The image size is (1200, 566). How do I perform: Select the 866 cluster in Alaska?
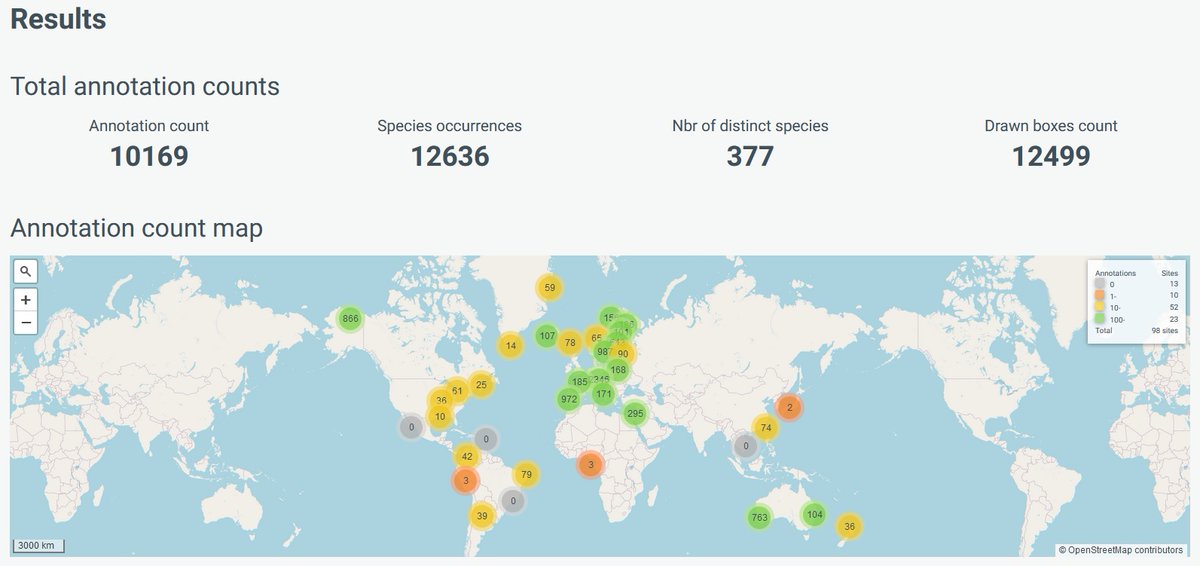click(350, 319)
